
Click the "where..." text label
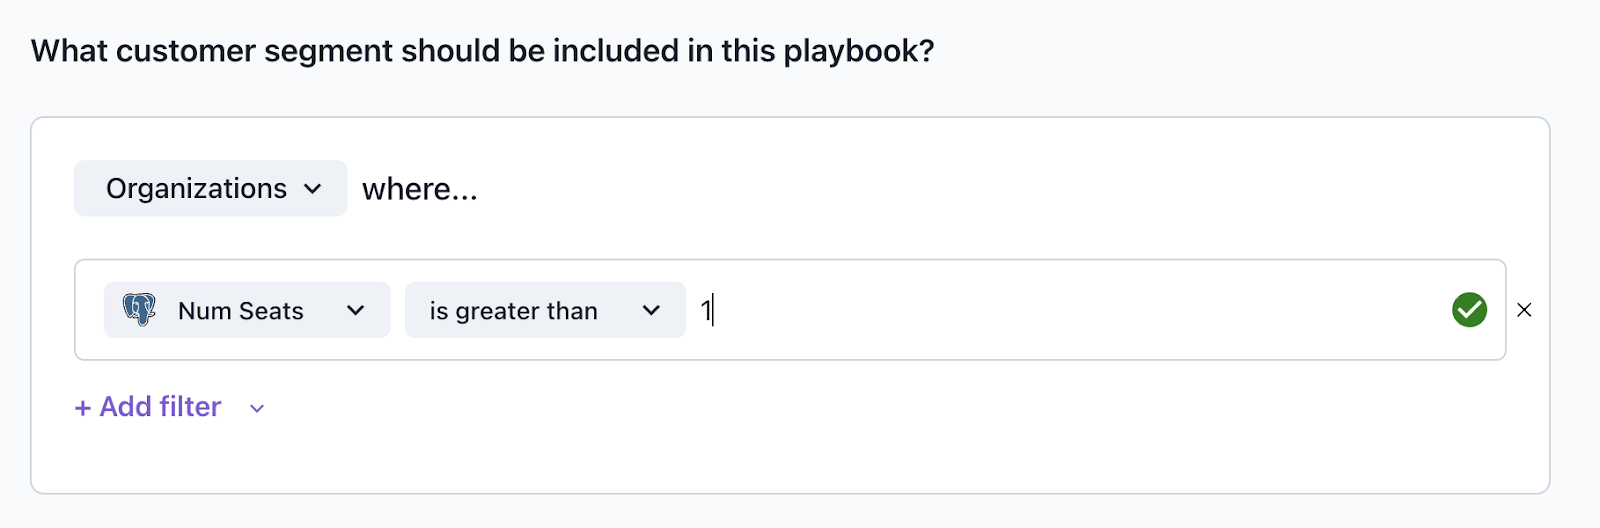(420, 189)
